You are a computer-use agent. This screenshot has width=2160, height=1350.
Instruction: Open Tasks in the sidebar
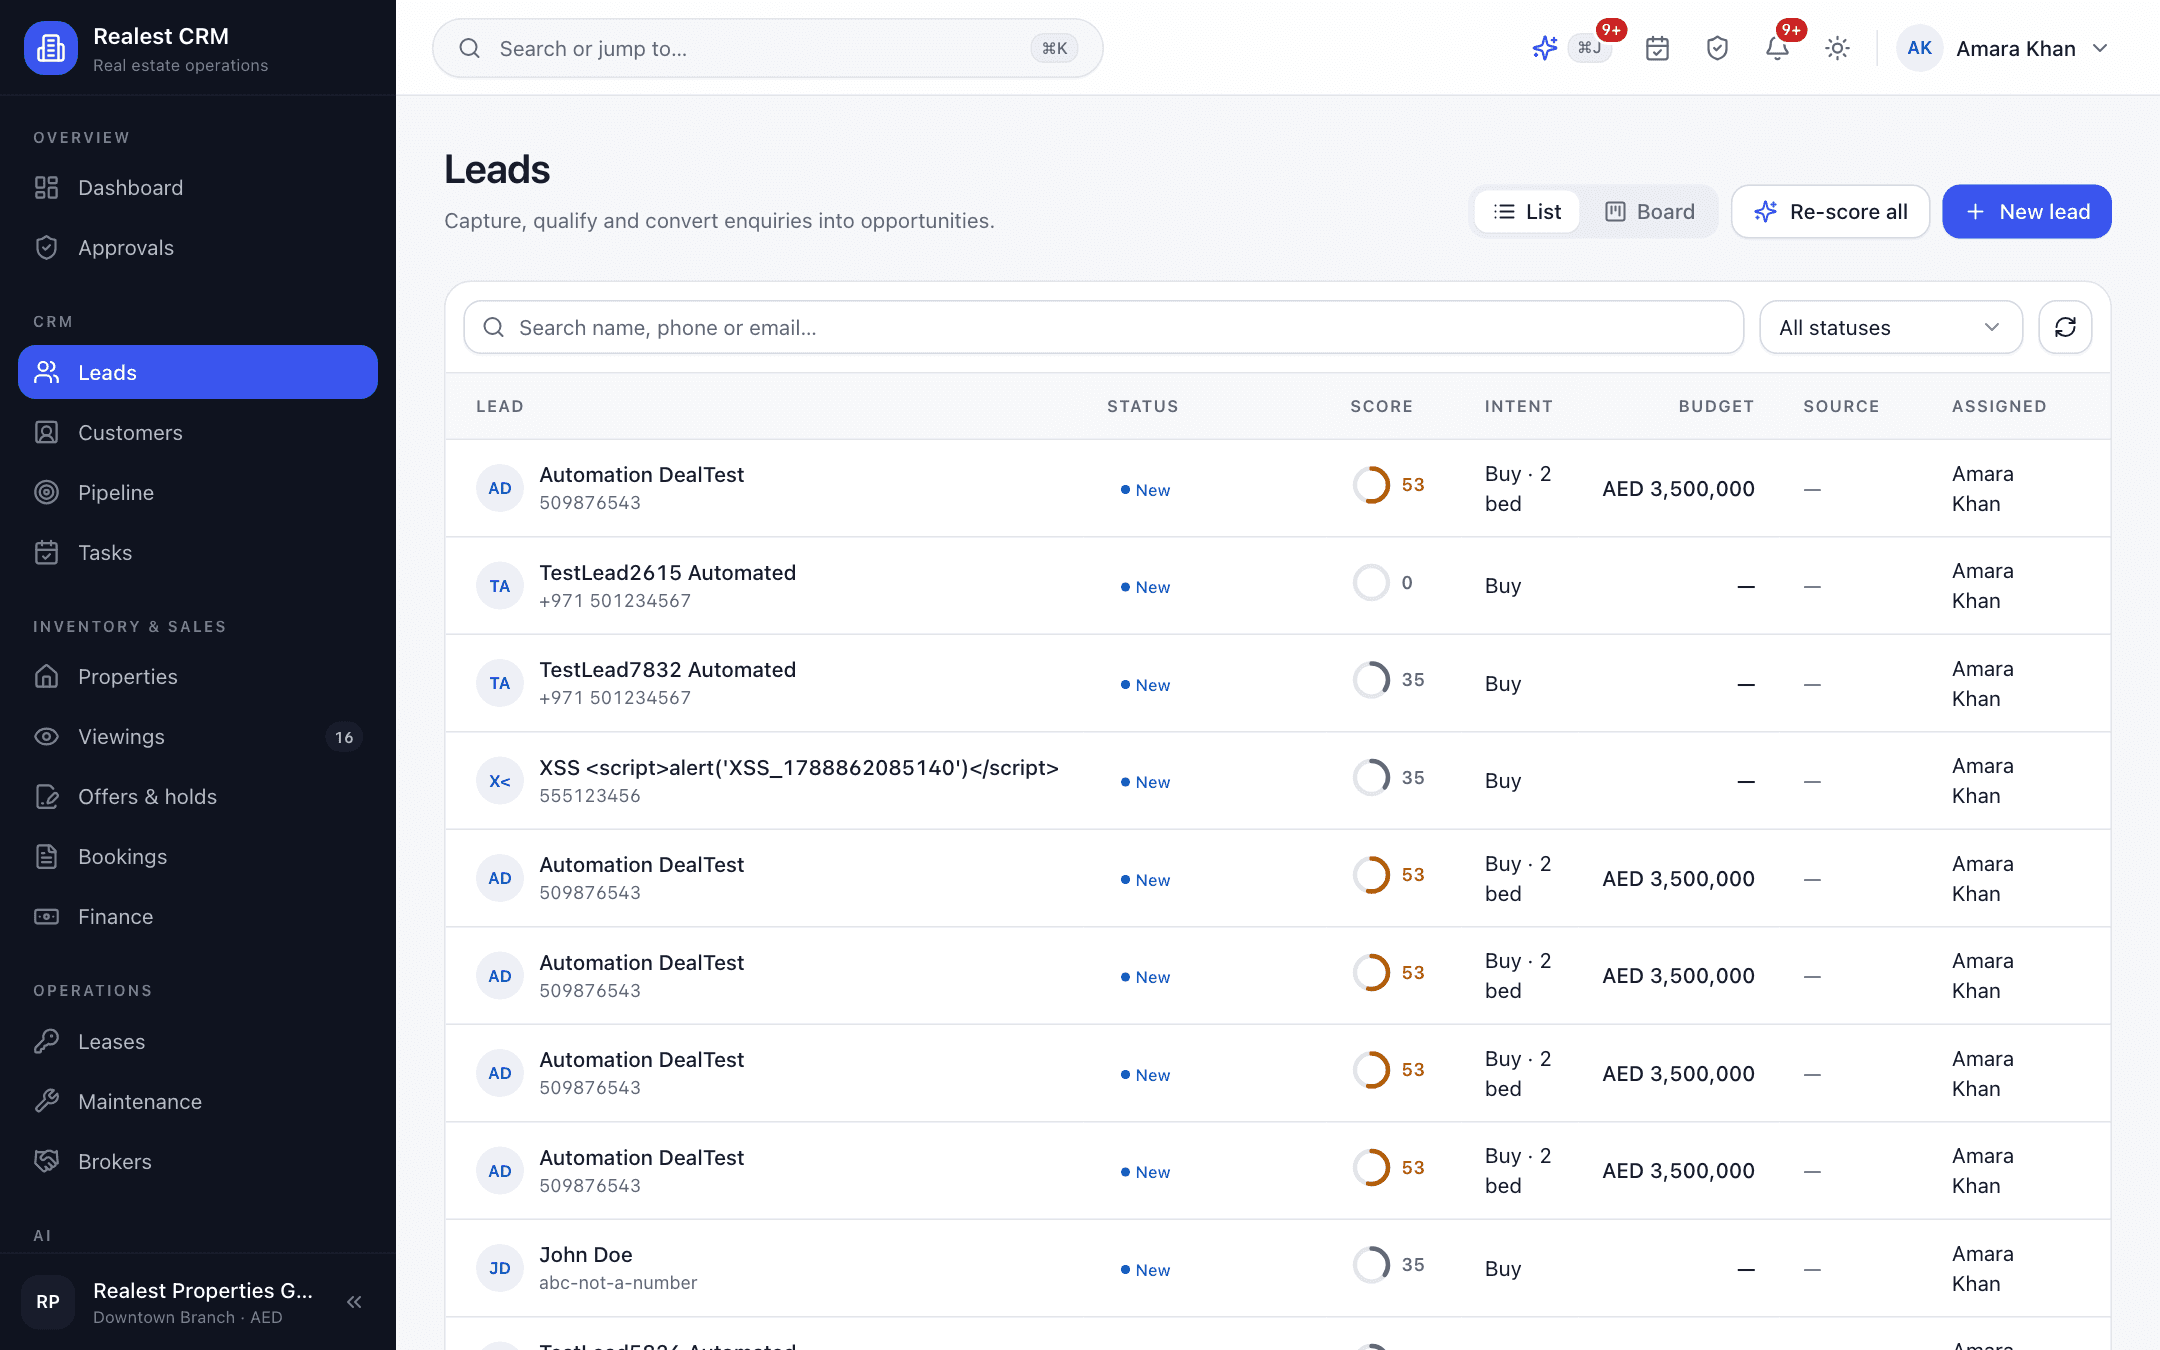click(198, 553)
